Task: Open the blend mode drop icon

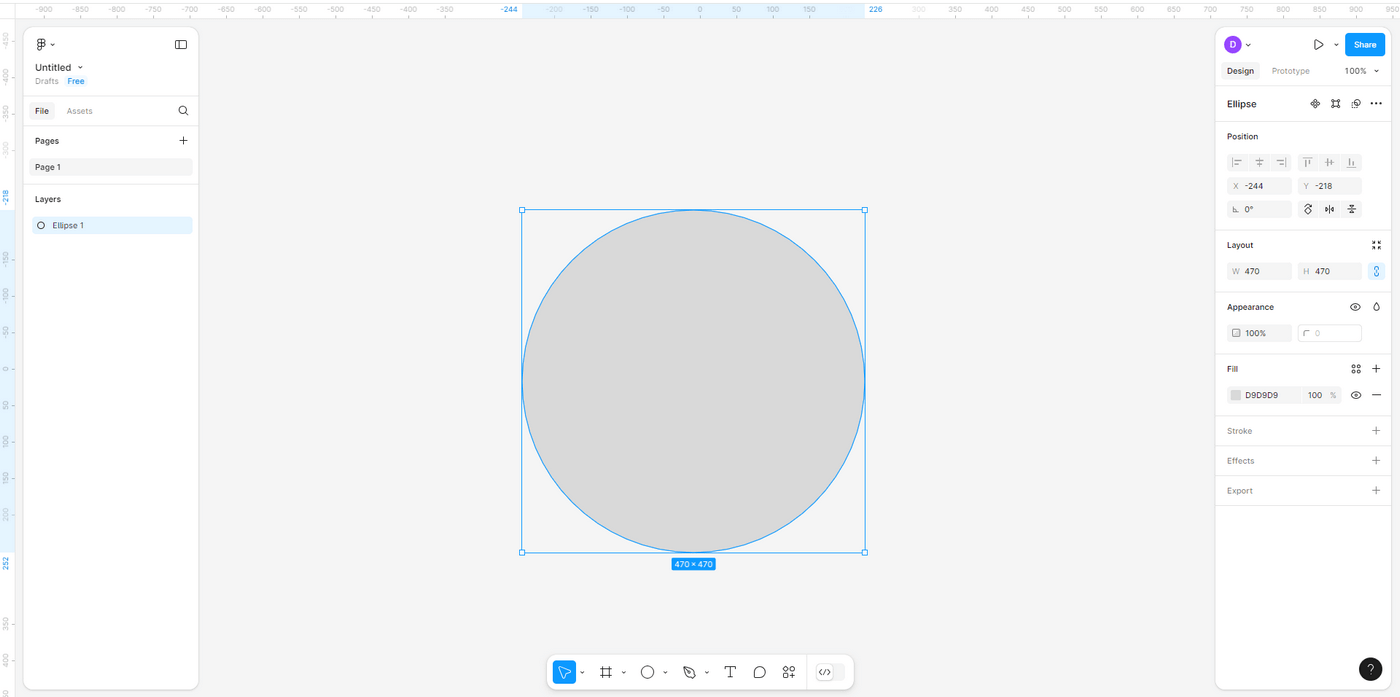Action: pyautogui.click(x=1376, y=307)
